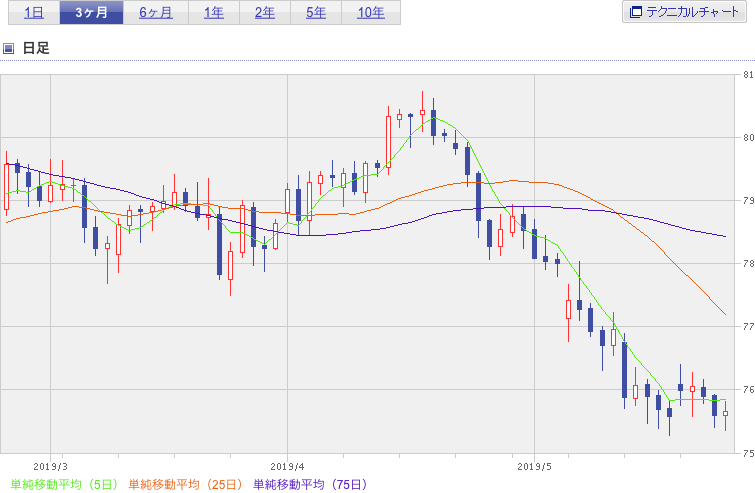Click the 77 price axis label
Image resolution: width=755 pixels, height=493 pixels.
[x=748, y=326]
